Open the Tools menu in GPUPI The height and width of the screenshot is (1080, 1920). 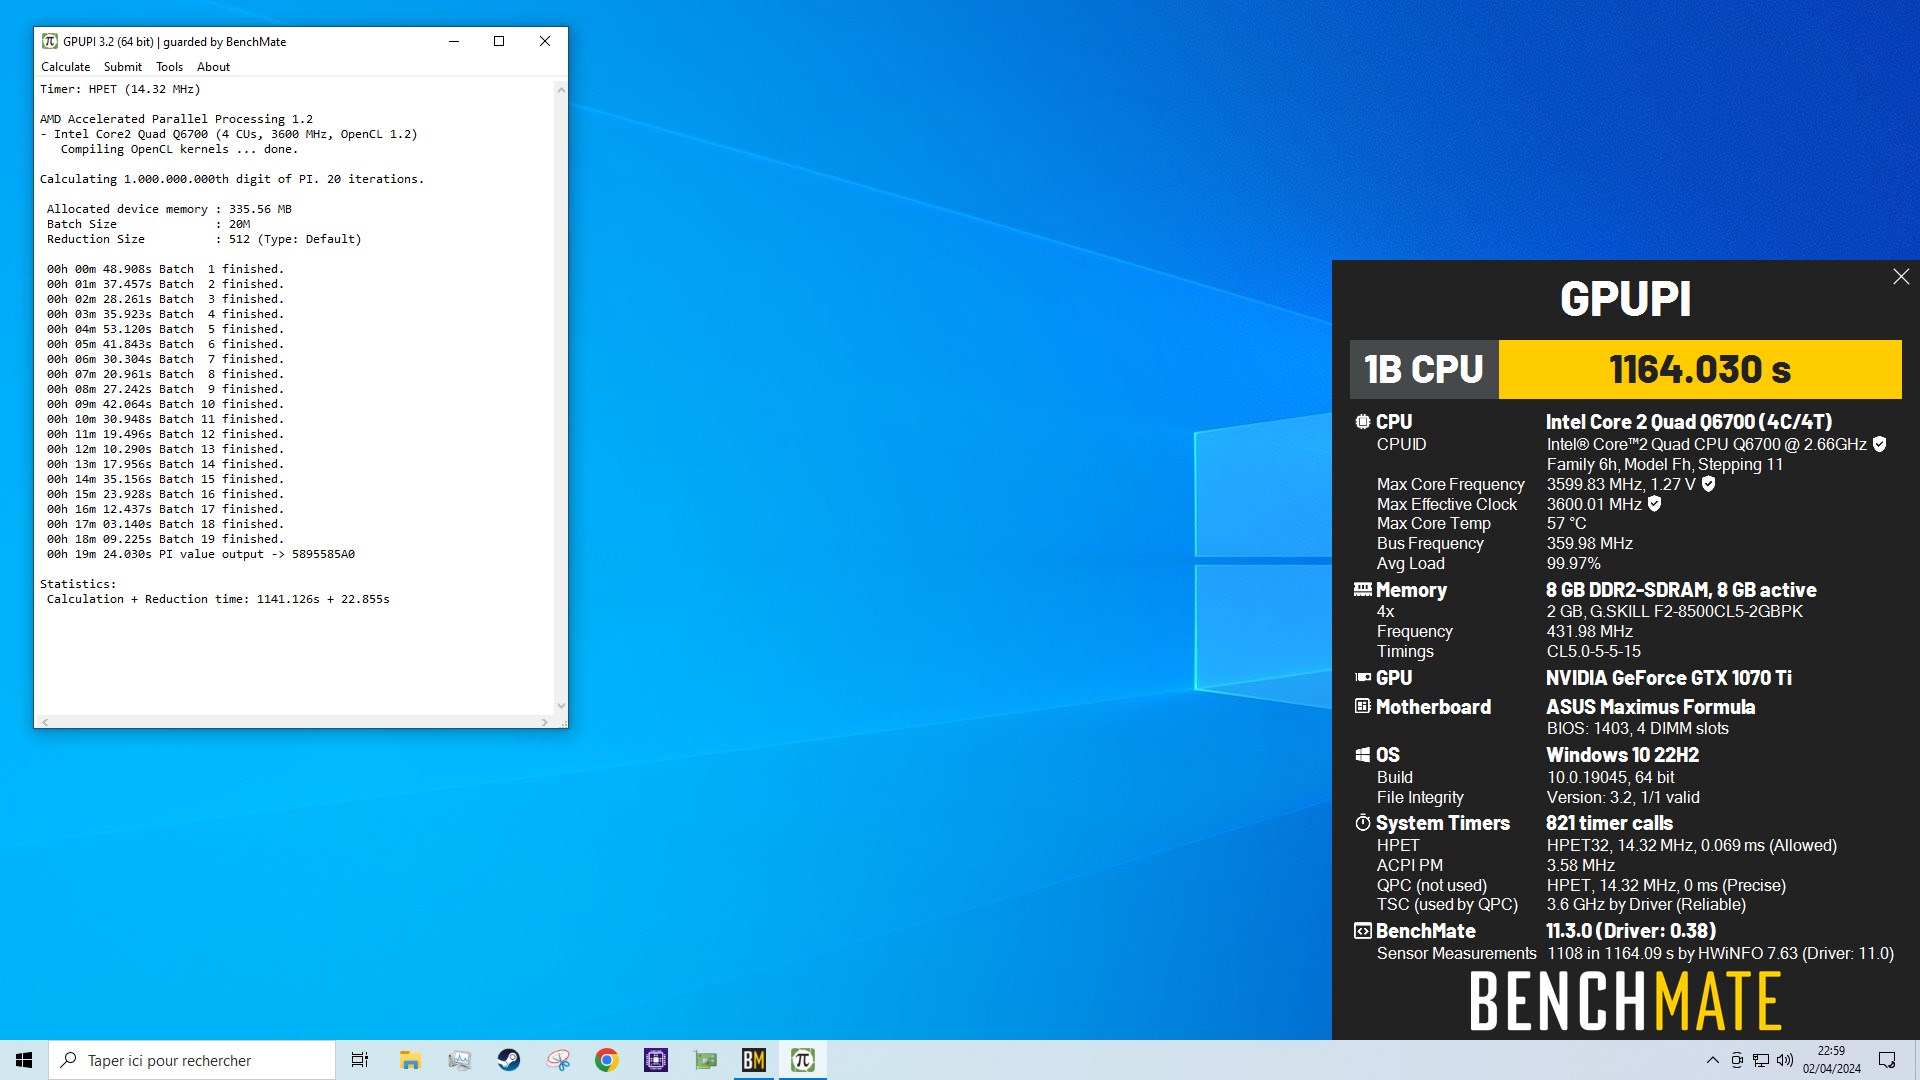[169, 67]
